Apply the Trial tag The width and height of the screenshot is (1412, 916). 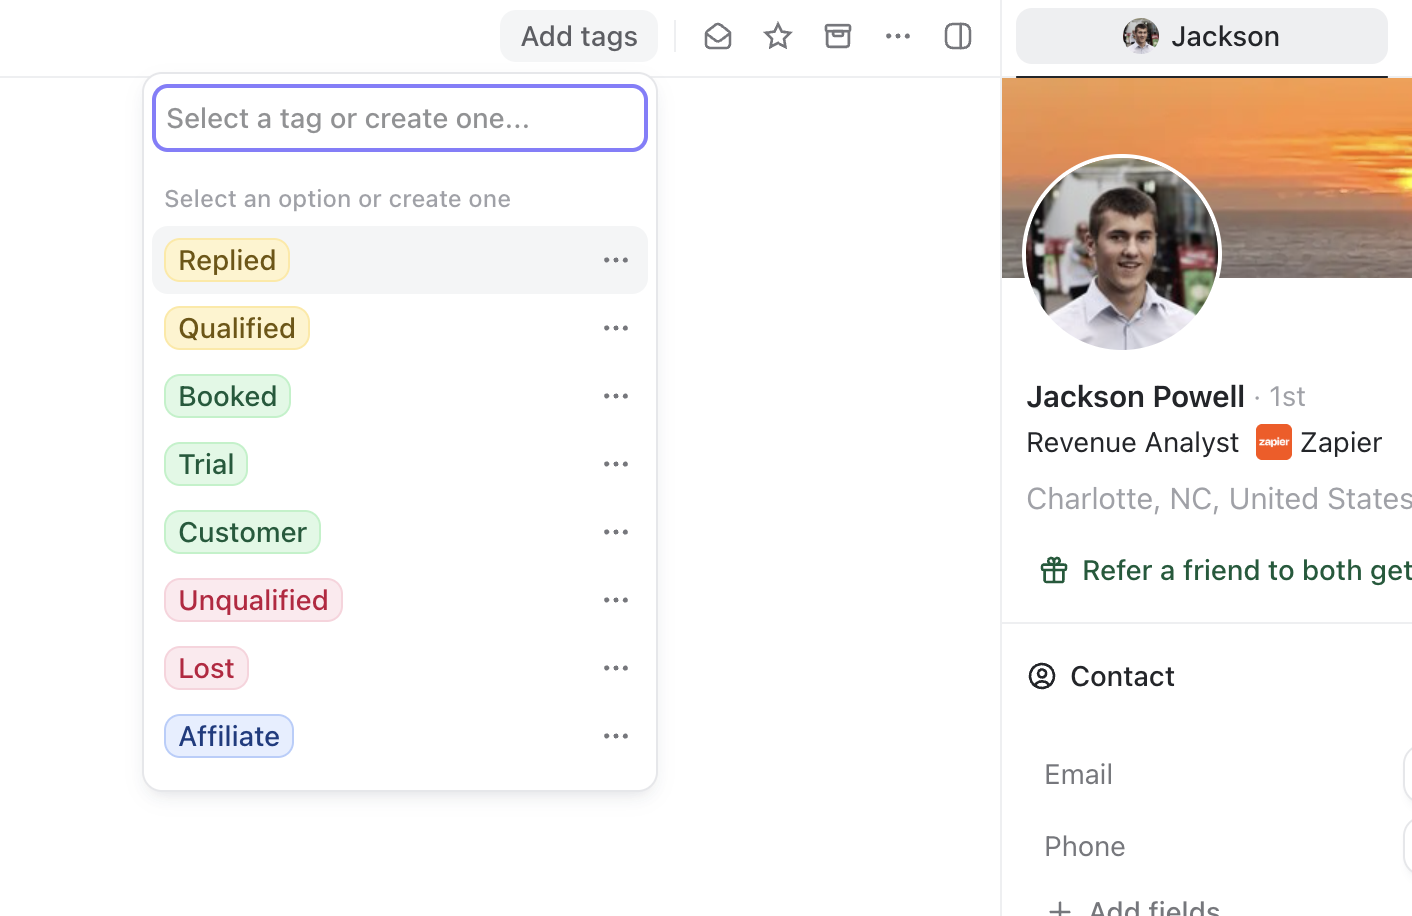(206, 464)
